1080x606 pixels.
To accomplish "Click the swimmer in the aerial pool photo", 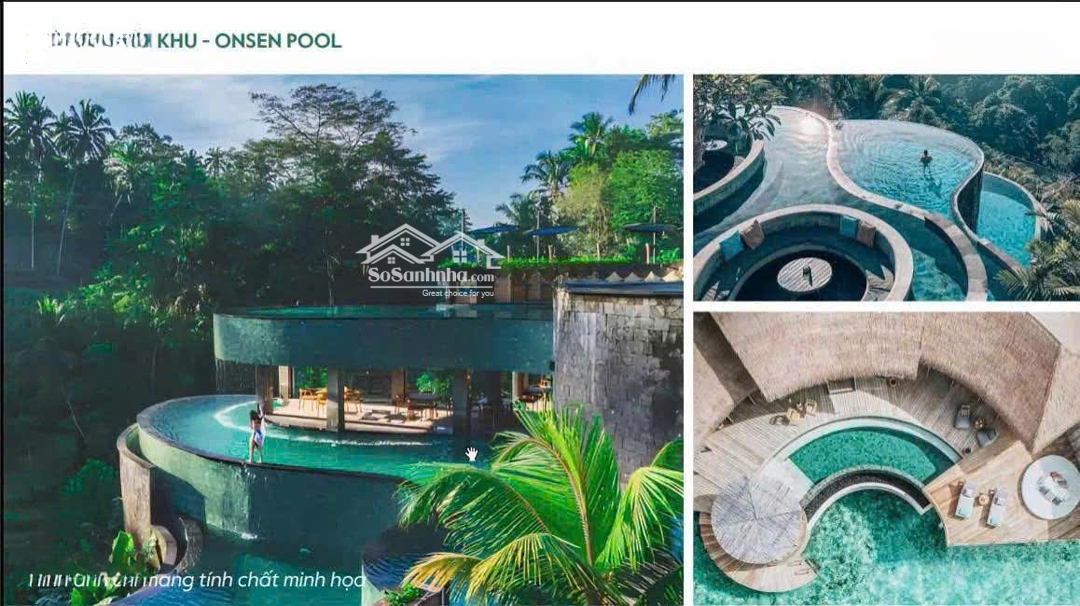I will pos(926,160).
